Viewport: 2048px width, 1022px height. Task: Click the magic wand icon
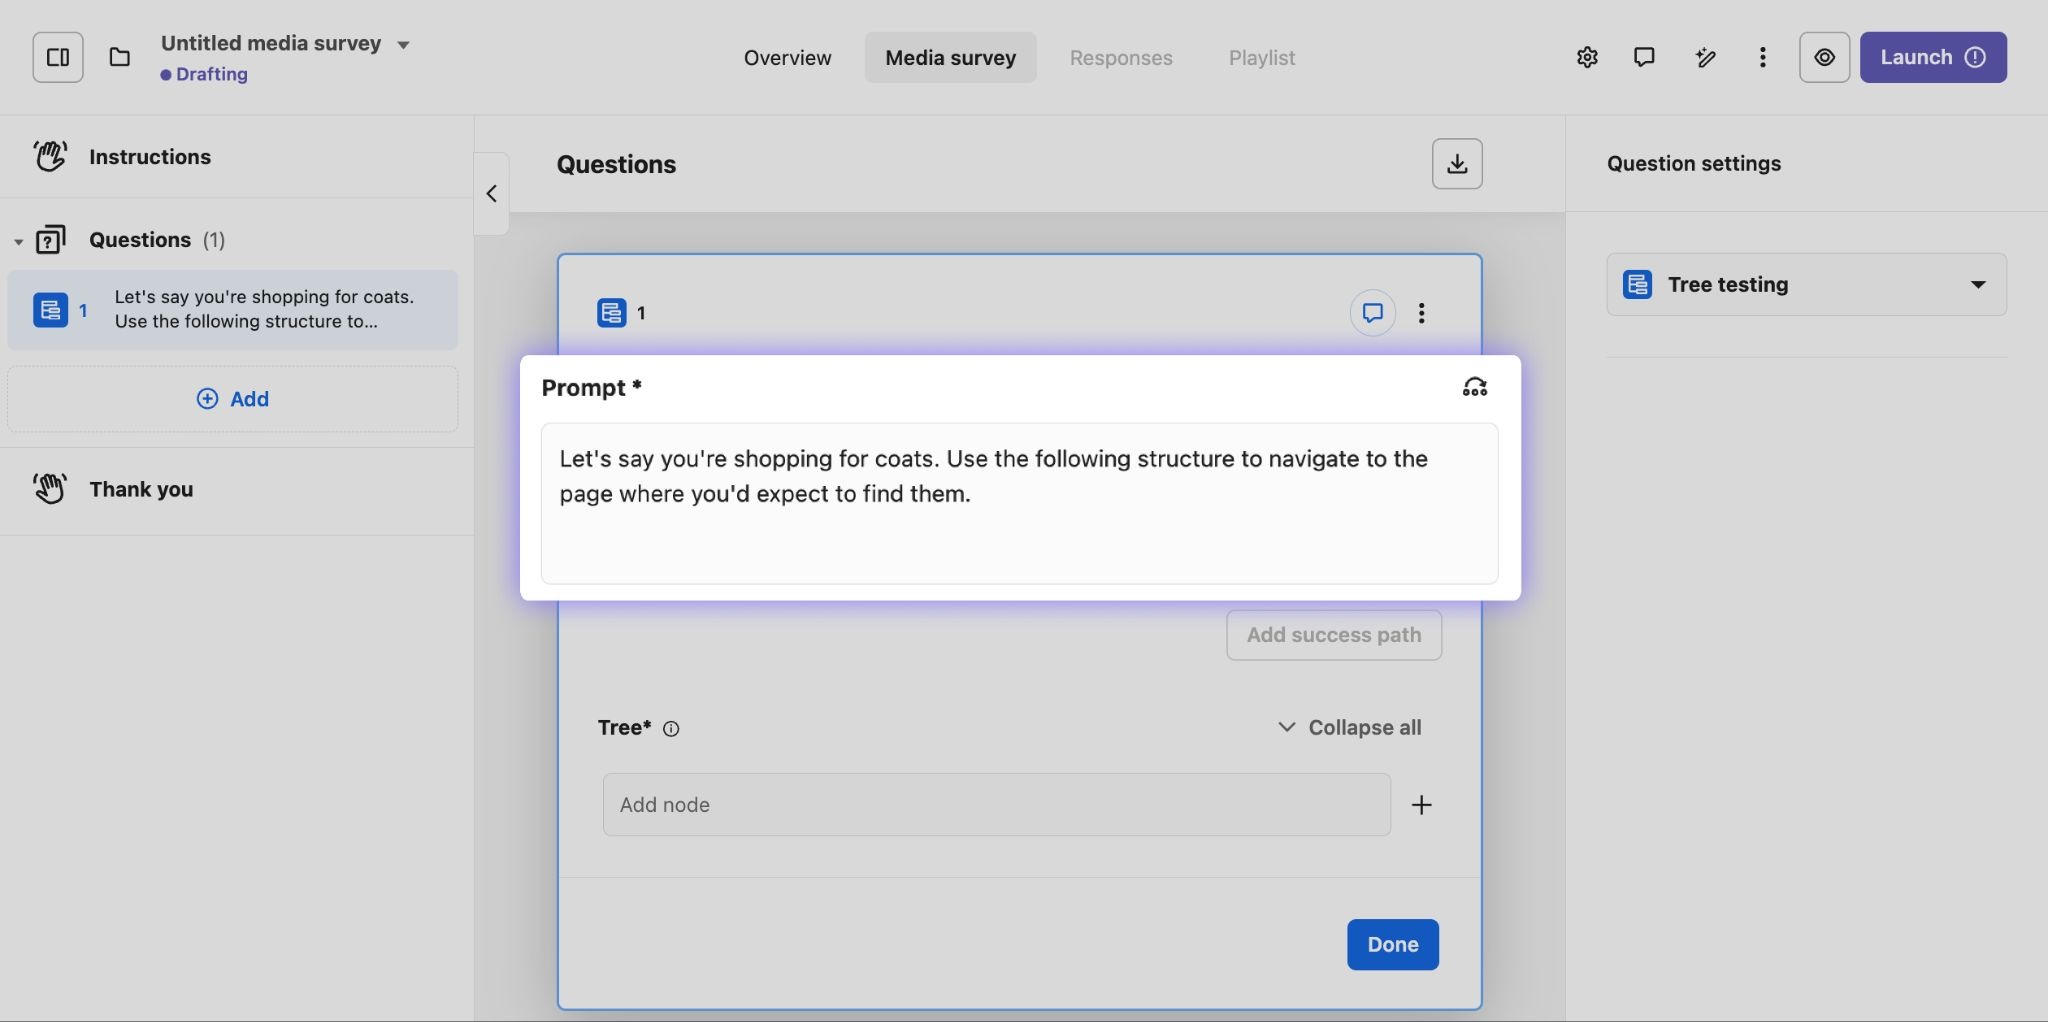click(x=1705, y=57)
